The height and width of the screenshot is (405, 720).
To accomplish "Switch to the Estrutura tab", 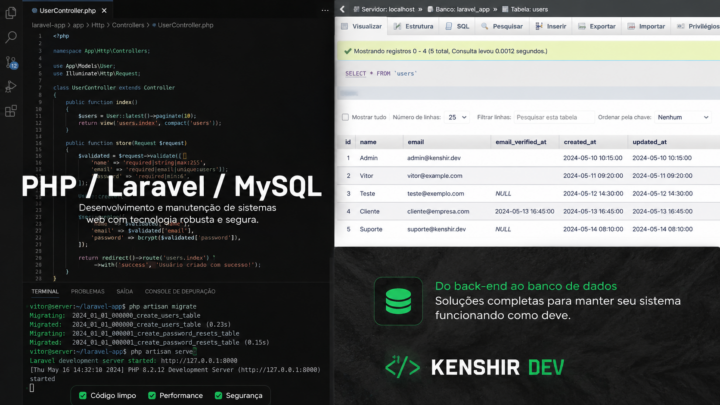I will tap(414, 26).
